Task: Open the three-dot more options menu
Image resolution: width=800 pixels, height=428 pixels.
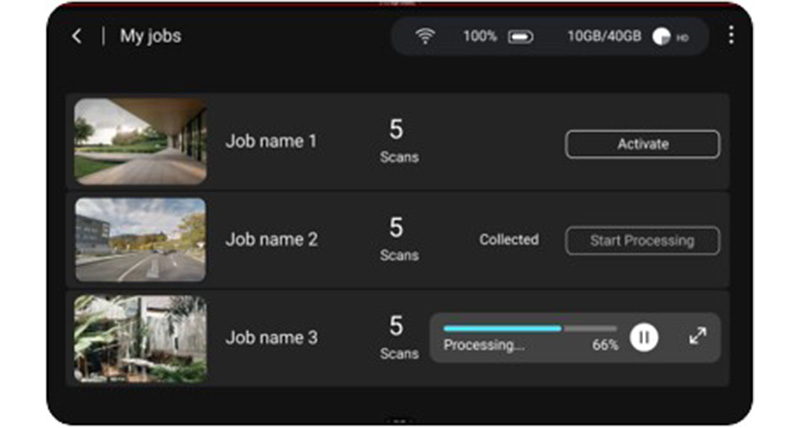Action: coord(731,36)
